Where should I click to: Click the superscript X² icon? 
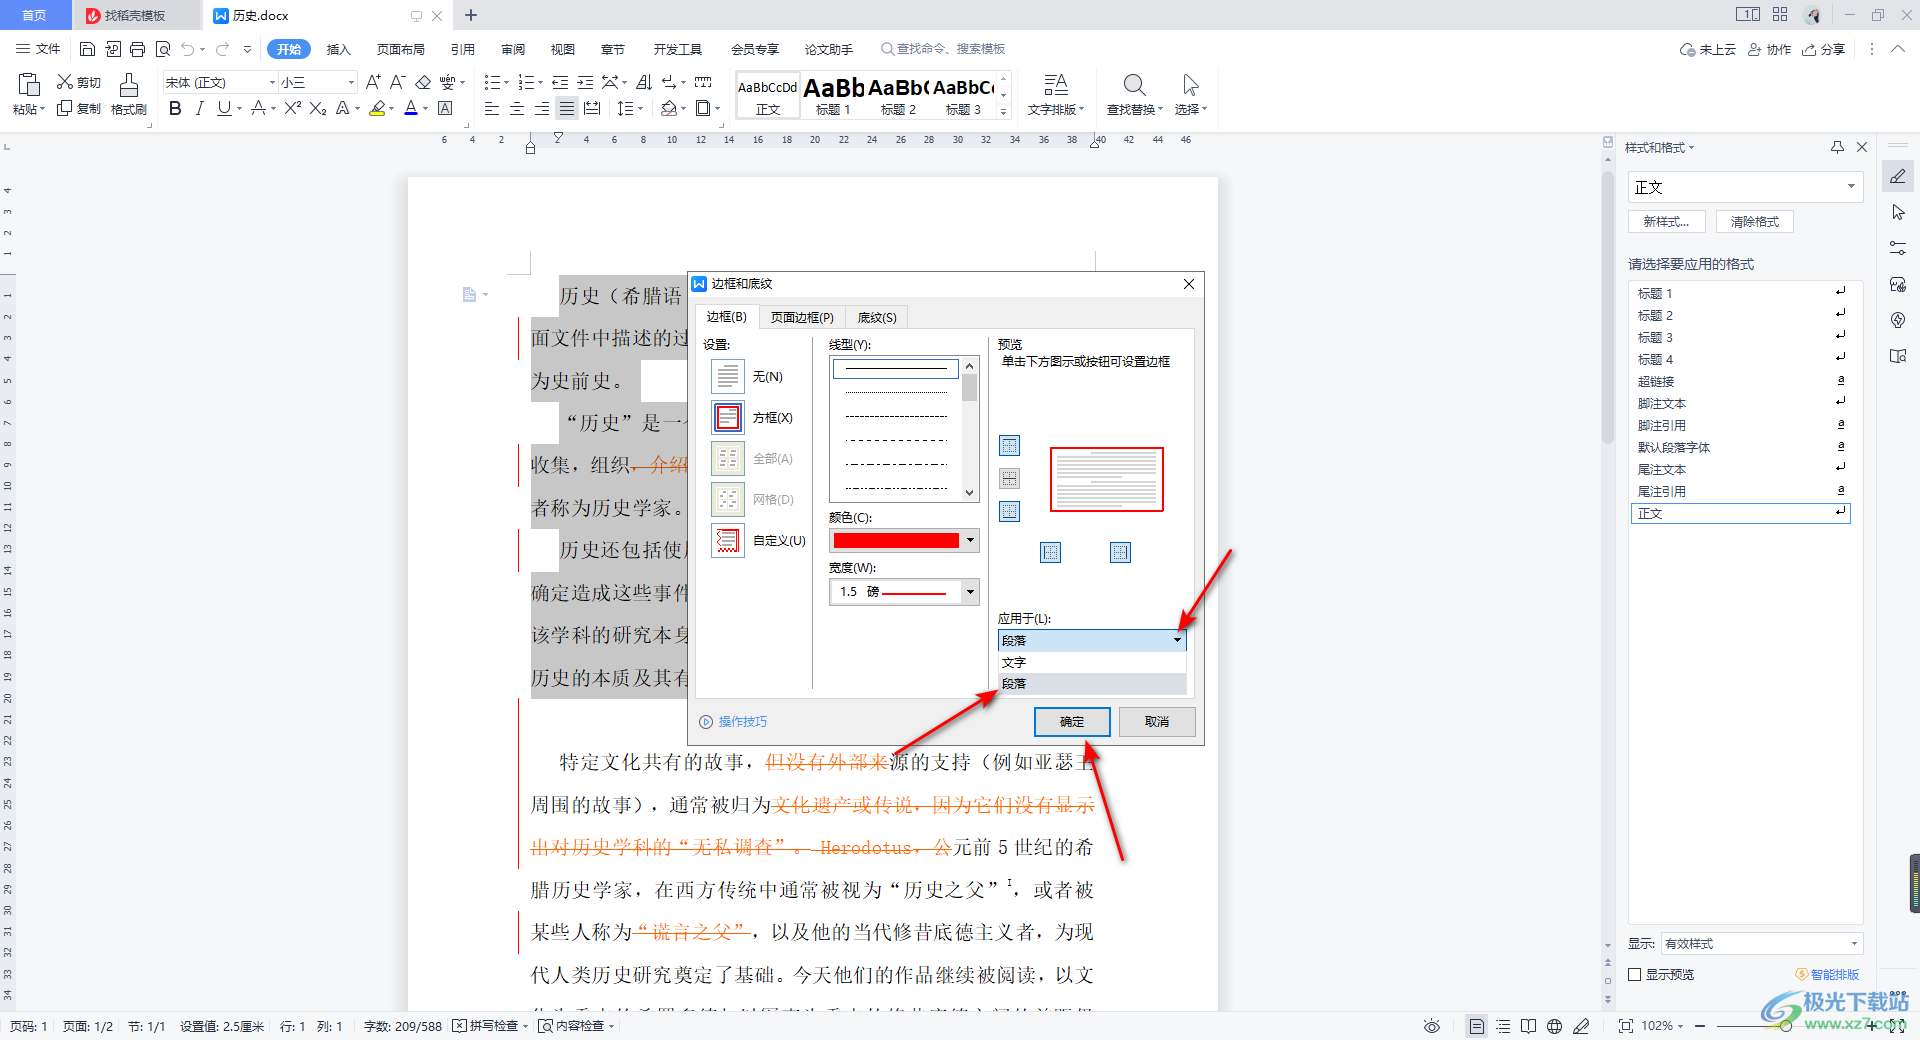[292, 108]
